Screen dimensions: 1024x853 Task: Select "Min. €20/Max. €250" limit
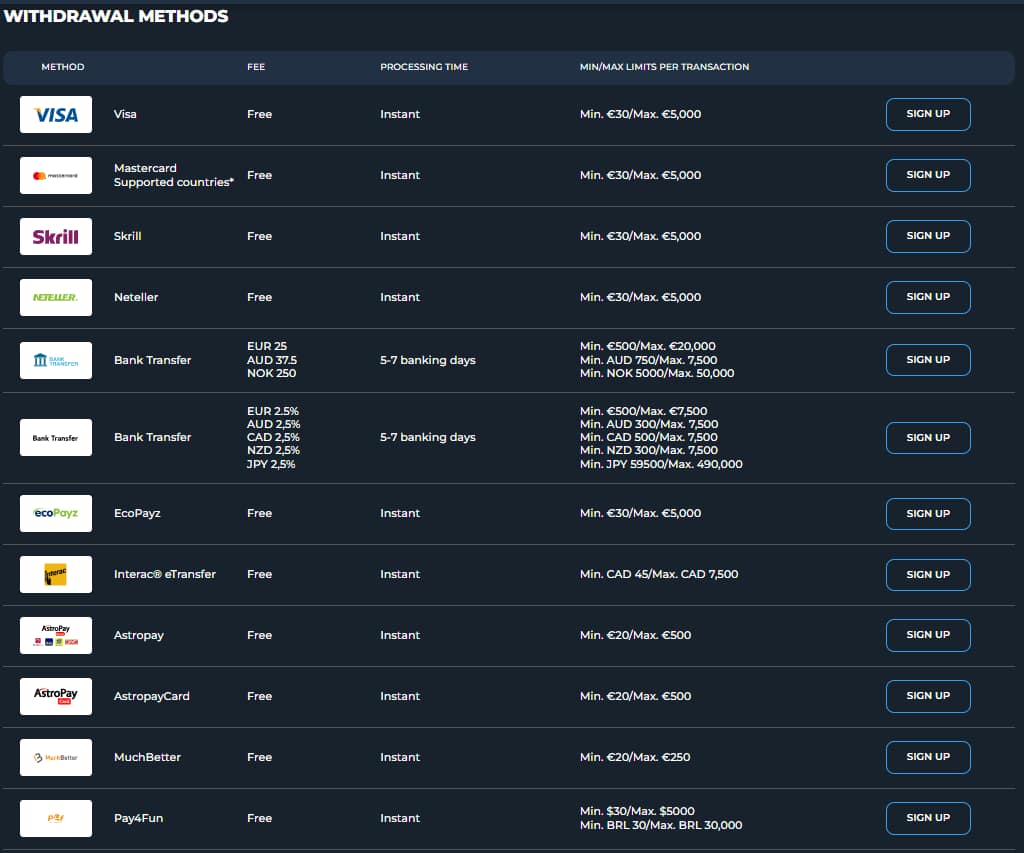pos(635,757)
